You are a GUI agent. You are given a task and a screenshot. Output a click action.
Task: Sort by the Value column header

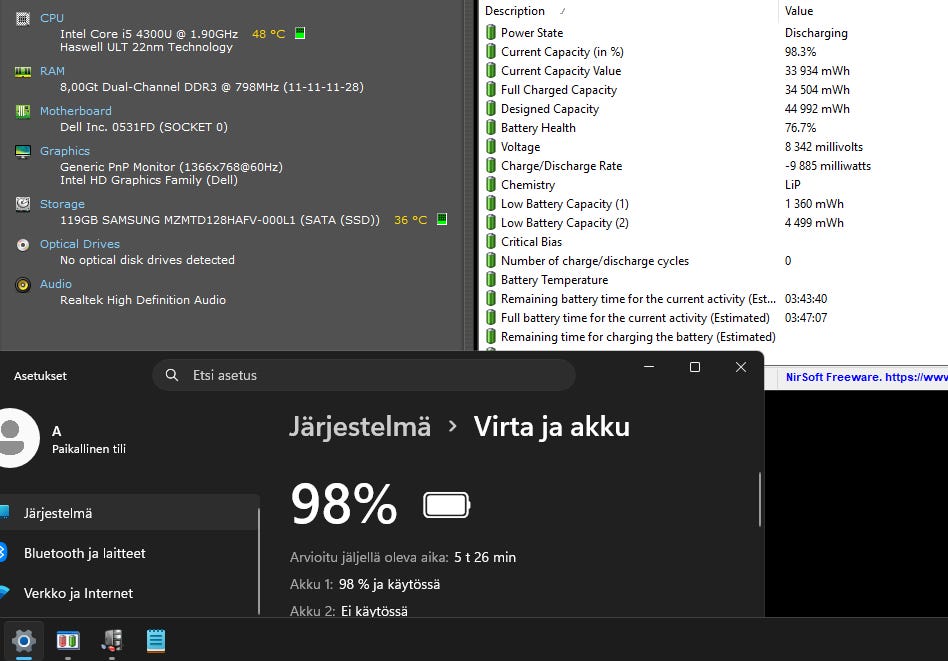click(863, 11)
